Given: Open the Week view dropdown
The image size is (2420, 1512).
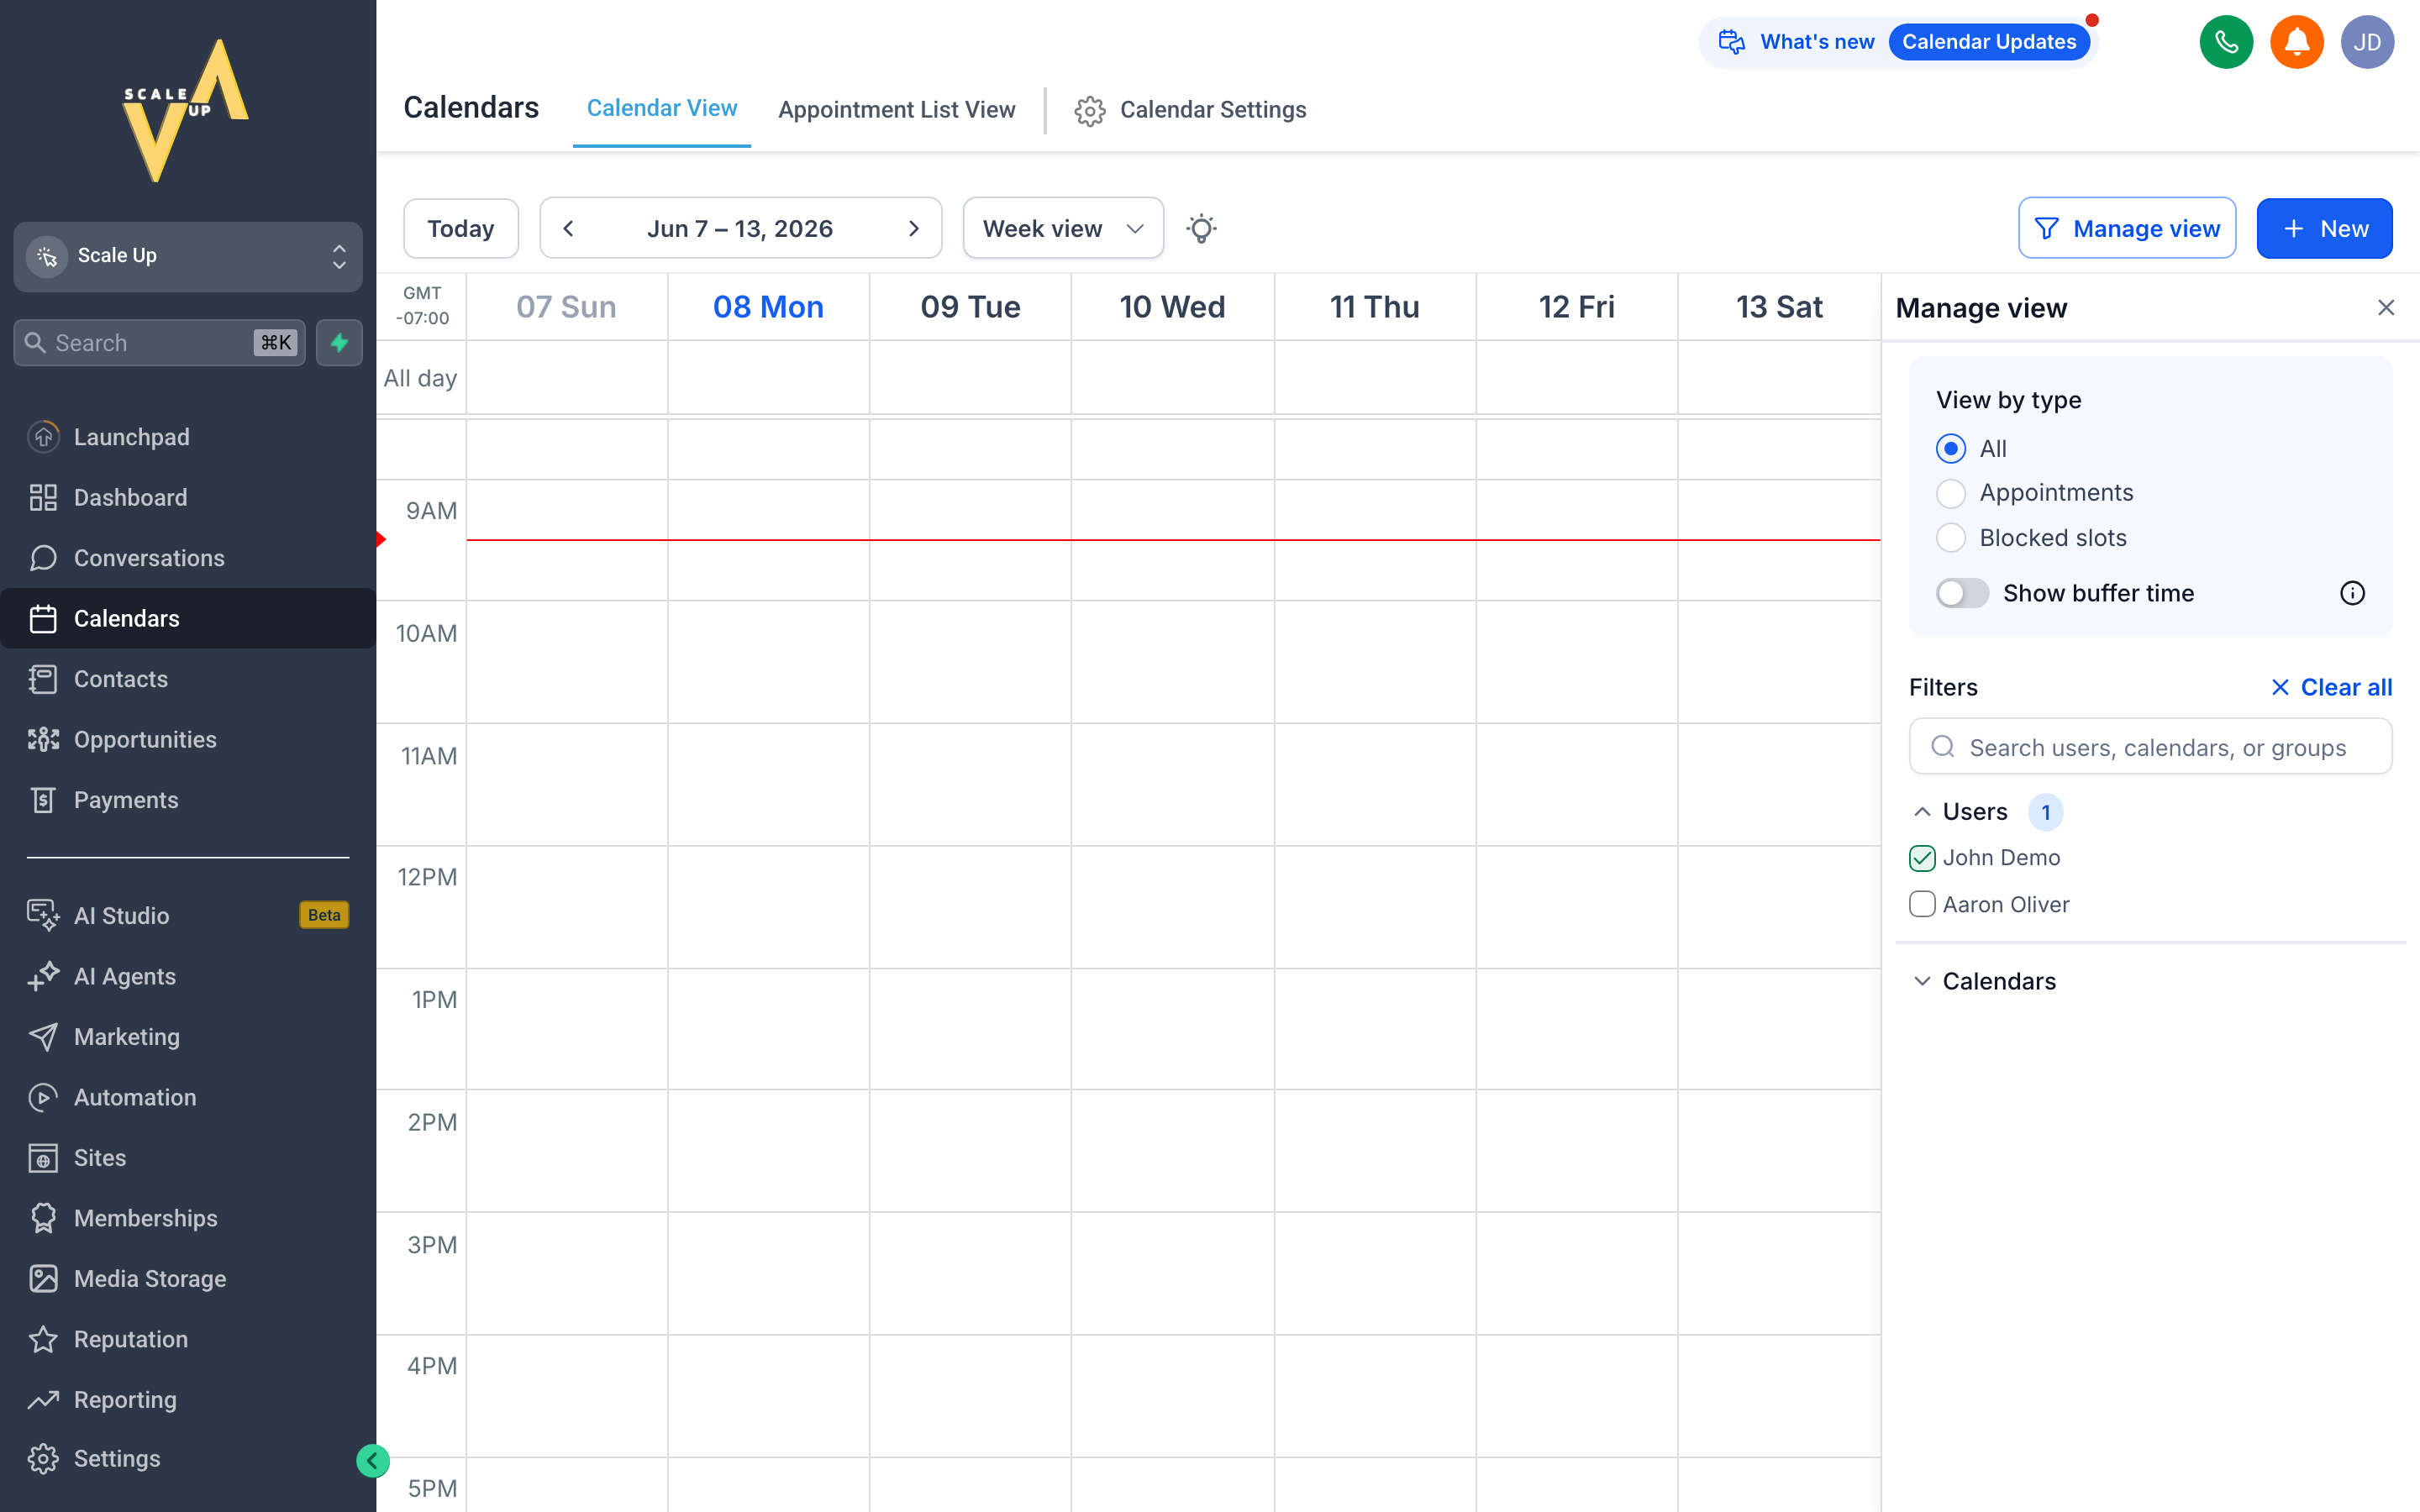Looking at the screenshot, I should point(1063,228).
